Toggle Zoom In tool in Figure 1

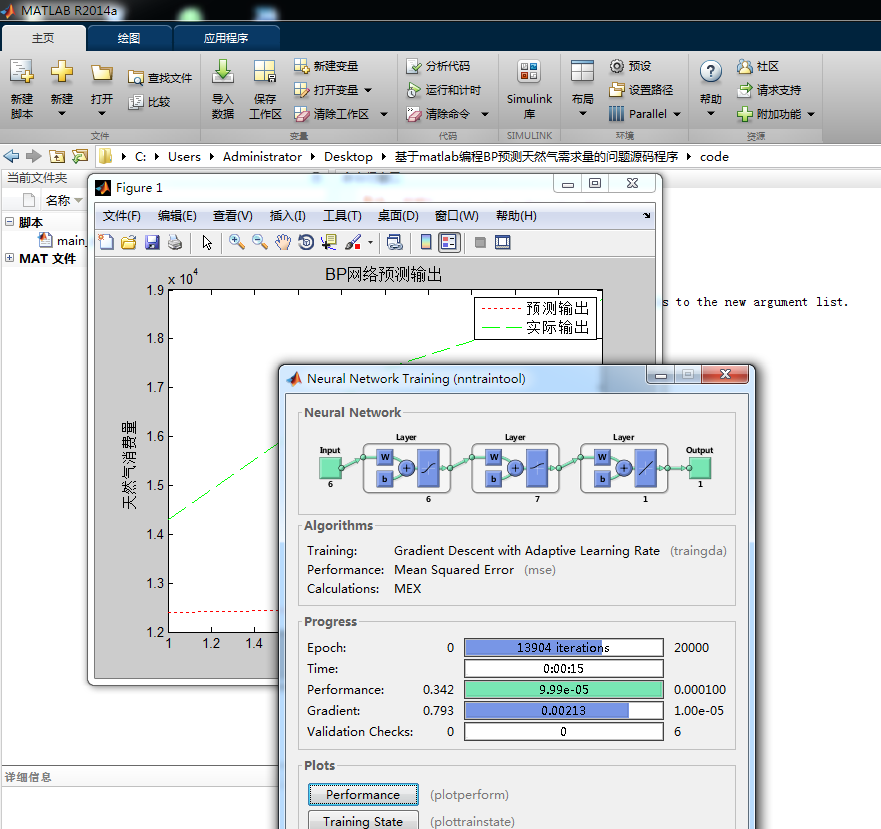coord(237,242)
